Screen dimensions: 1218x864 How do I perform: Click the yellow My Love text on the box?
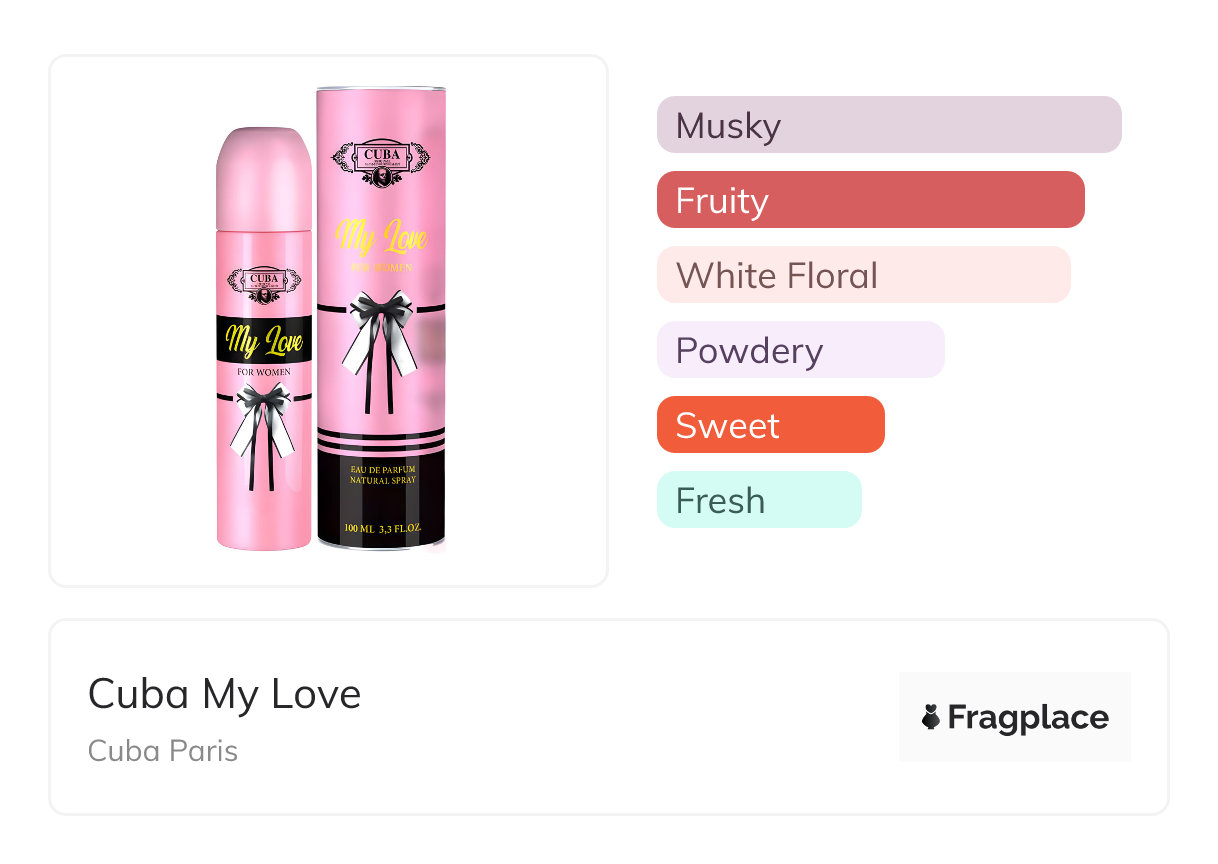coord(381,238)
